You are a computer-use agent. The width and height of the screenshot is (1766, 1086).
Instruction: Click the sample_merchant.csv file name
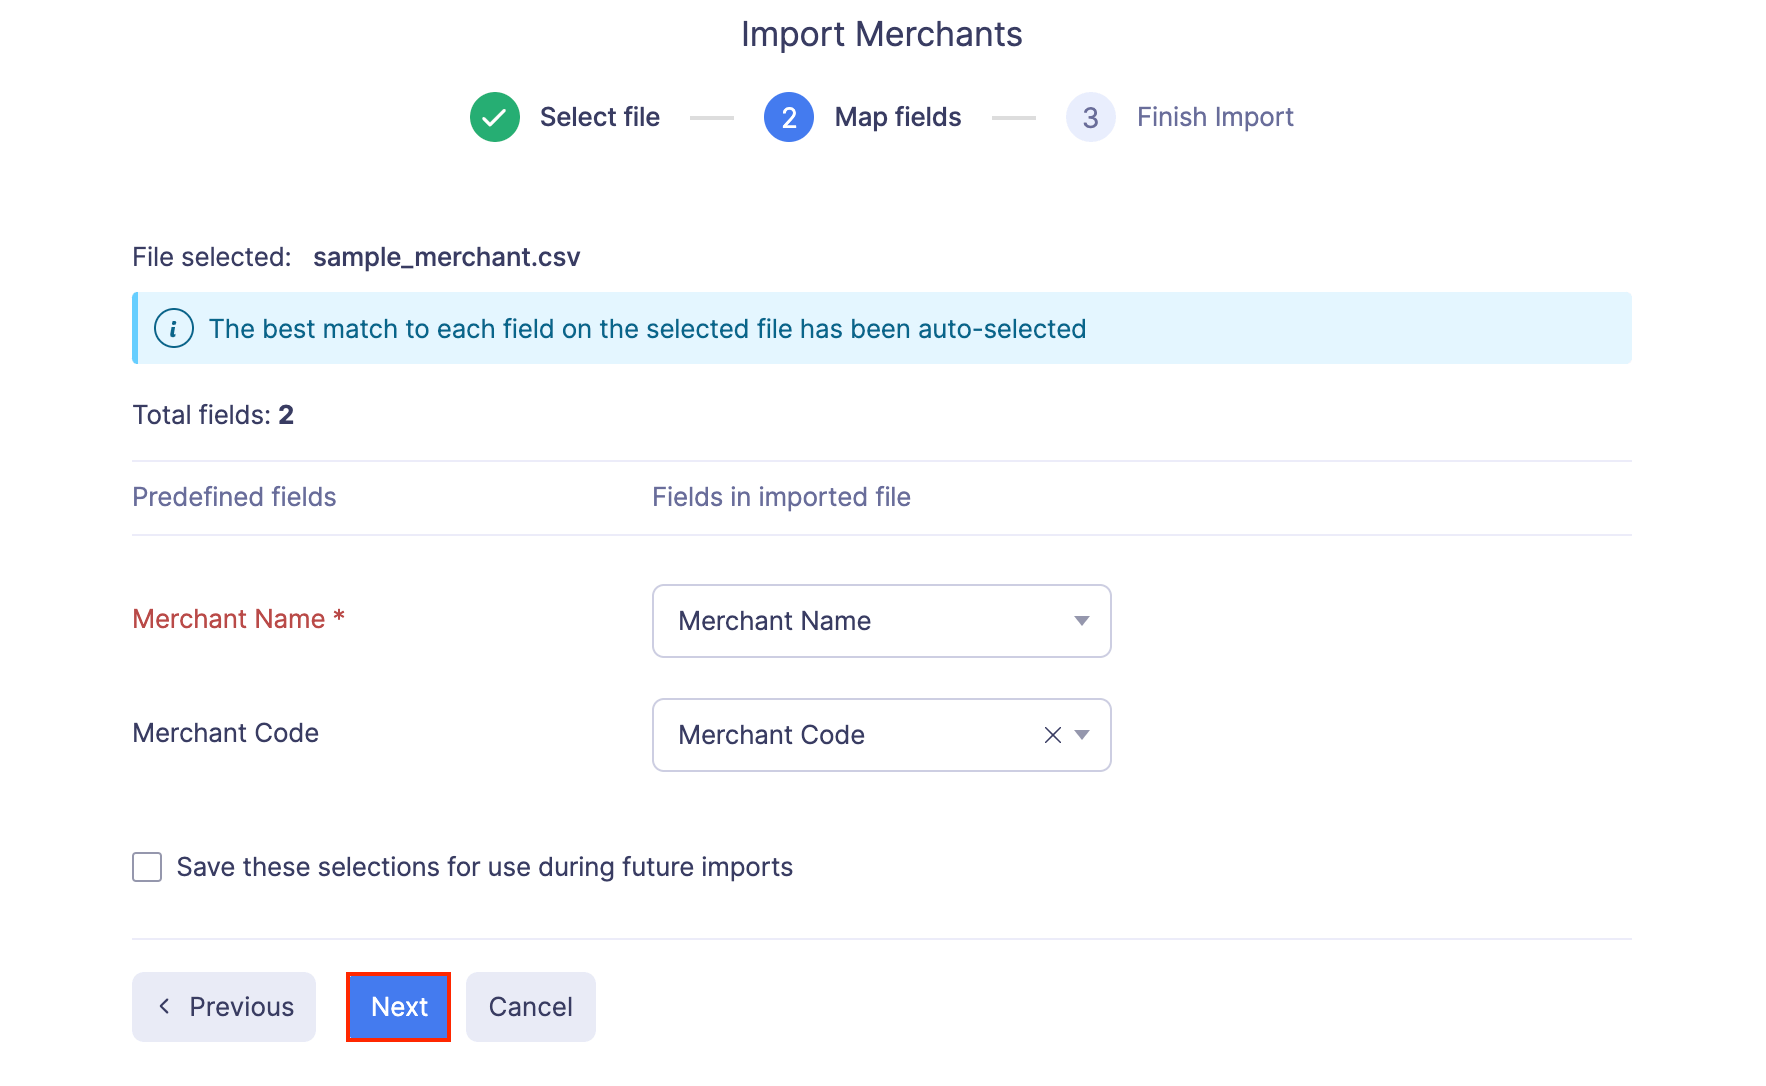[446, 257]
